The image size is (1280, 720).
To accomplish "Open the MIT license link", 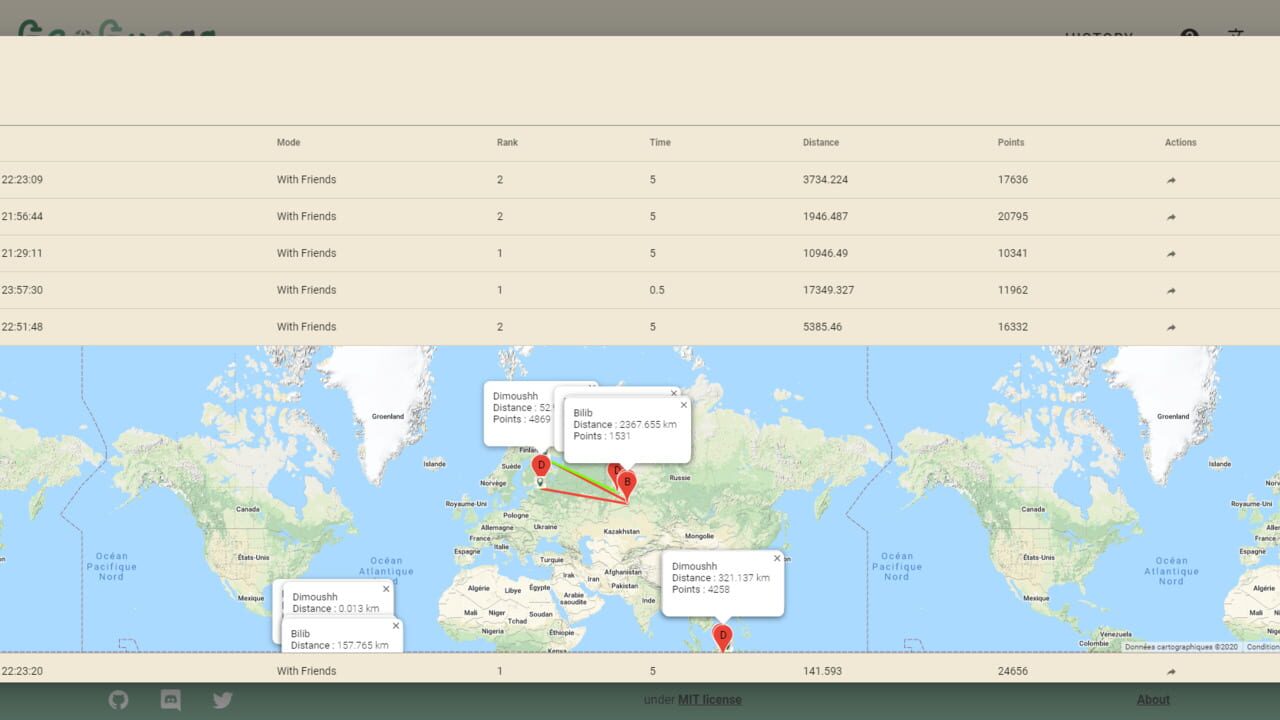I will pos(710,700).
